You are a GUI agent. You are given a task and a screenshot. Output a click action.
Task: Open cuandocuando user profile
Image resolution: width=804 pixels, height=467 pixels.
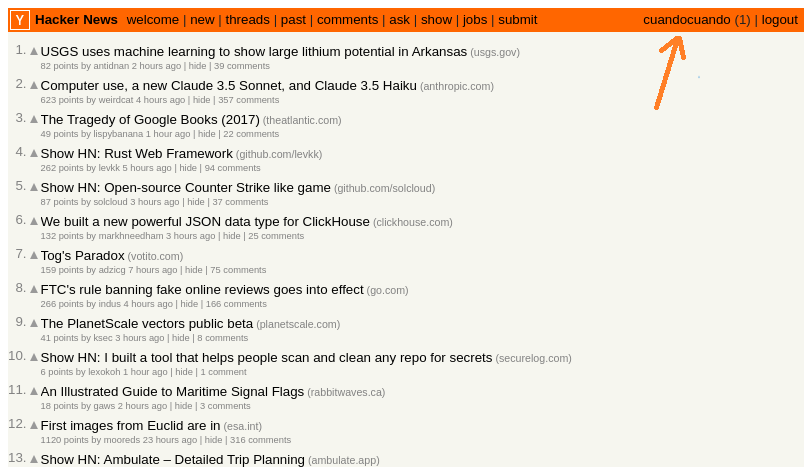(x=686, y=20)
